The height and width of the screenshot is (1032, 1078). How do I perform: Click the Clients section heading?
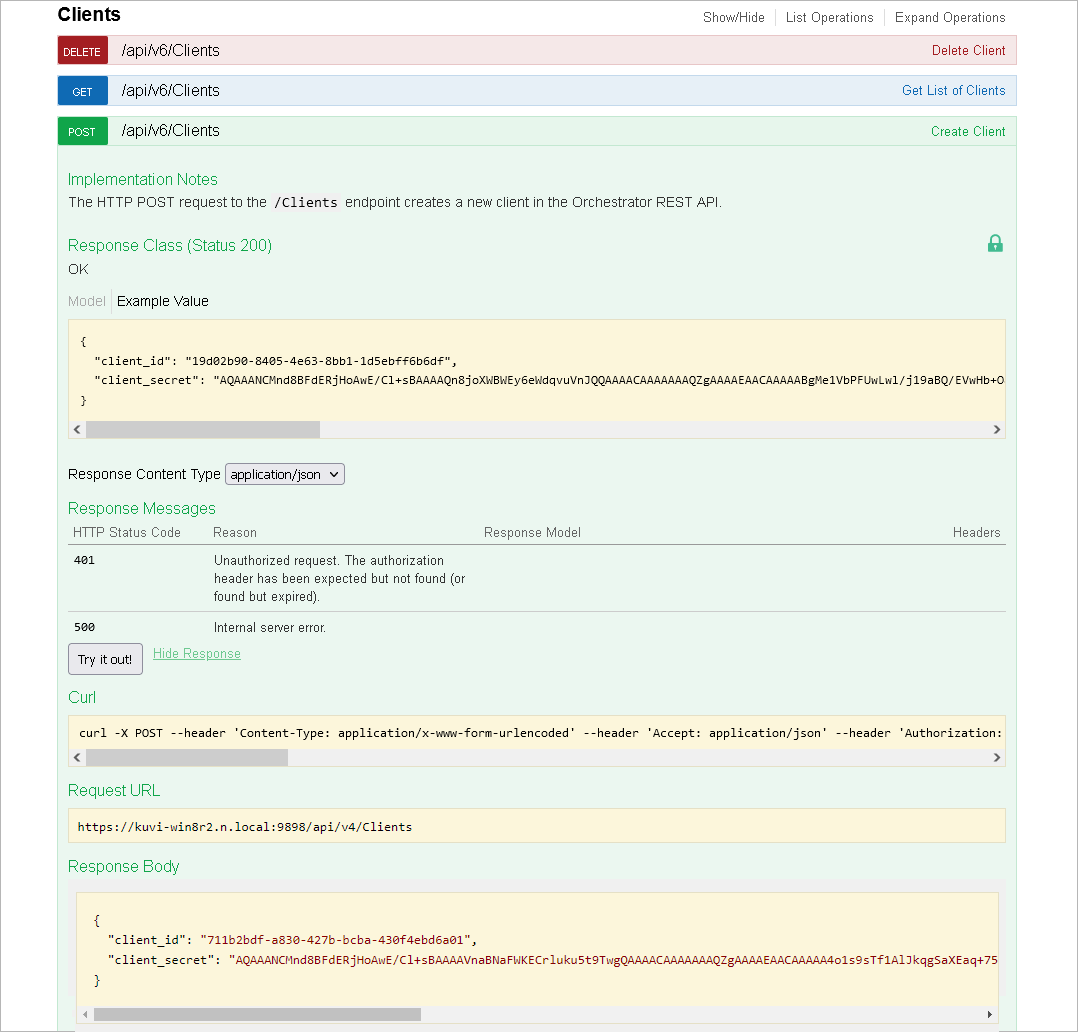[x=89, y=14]
